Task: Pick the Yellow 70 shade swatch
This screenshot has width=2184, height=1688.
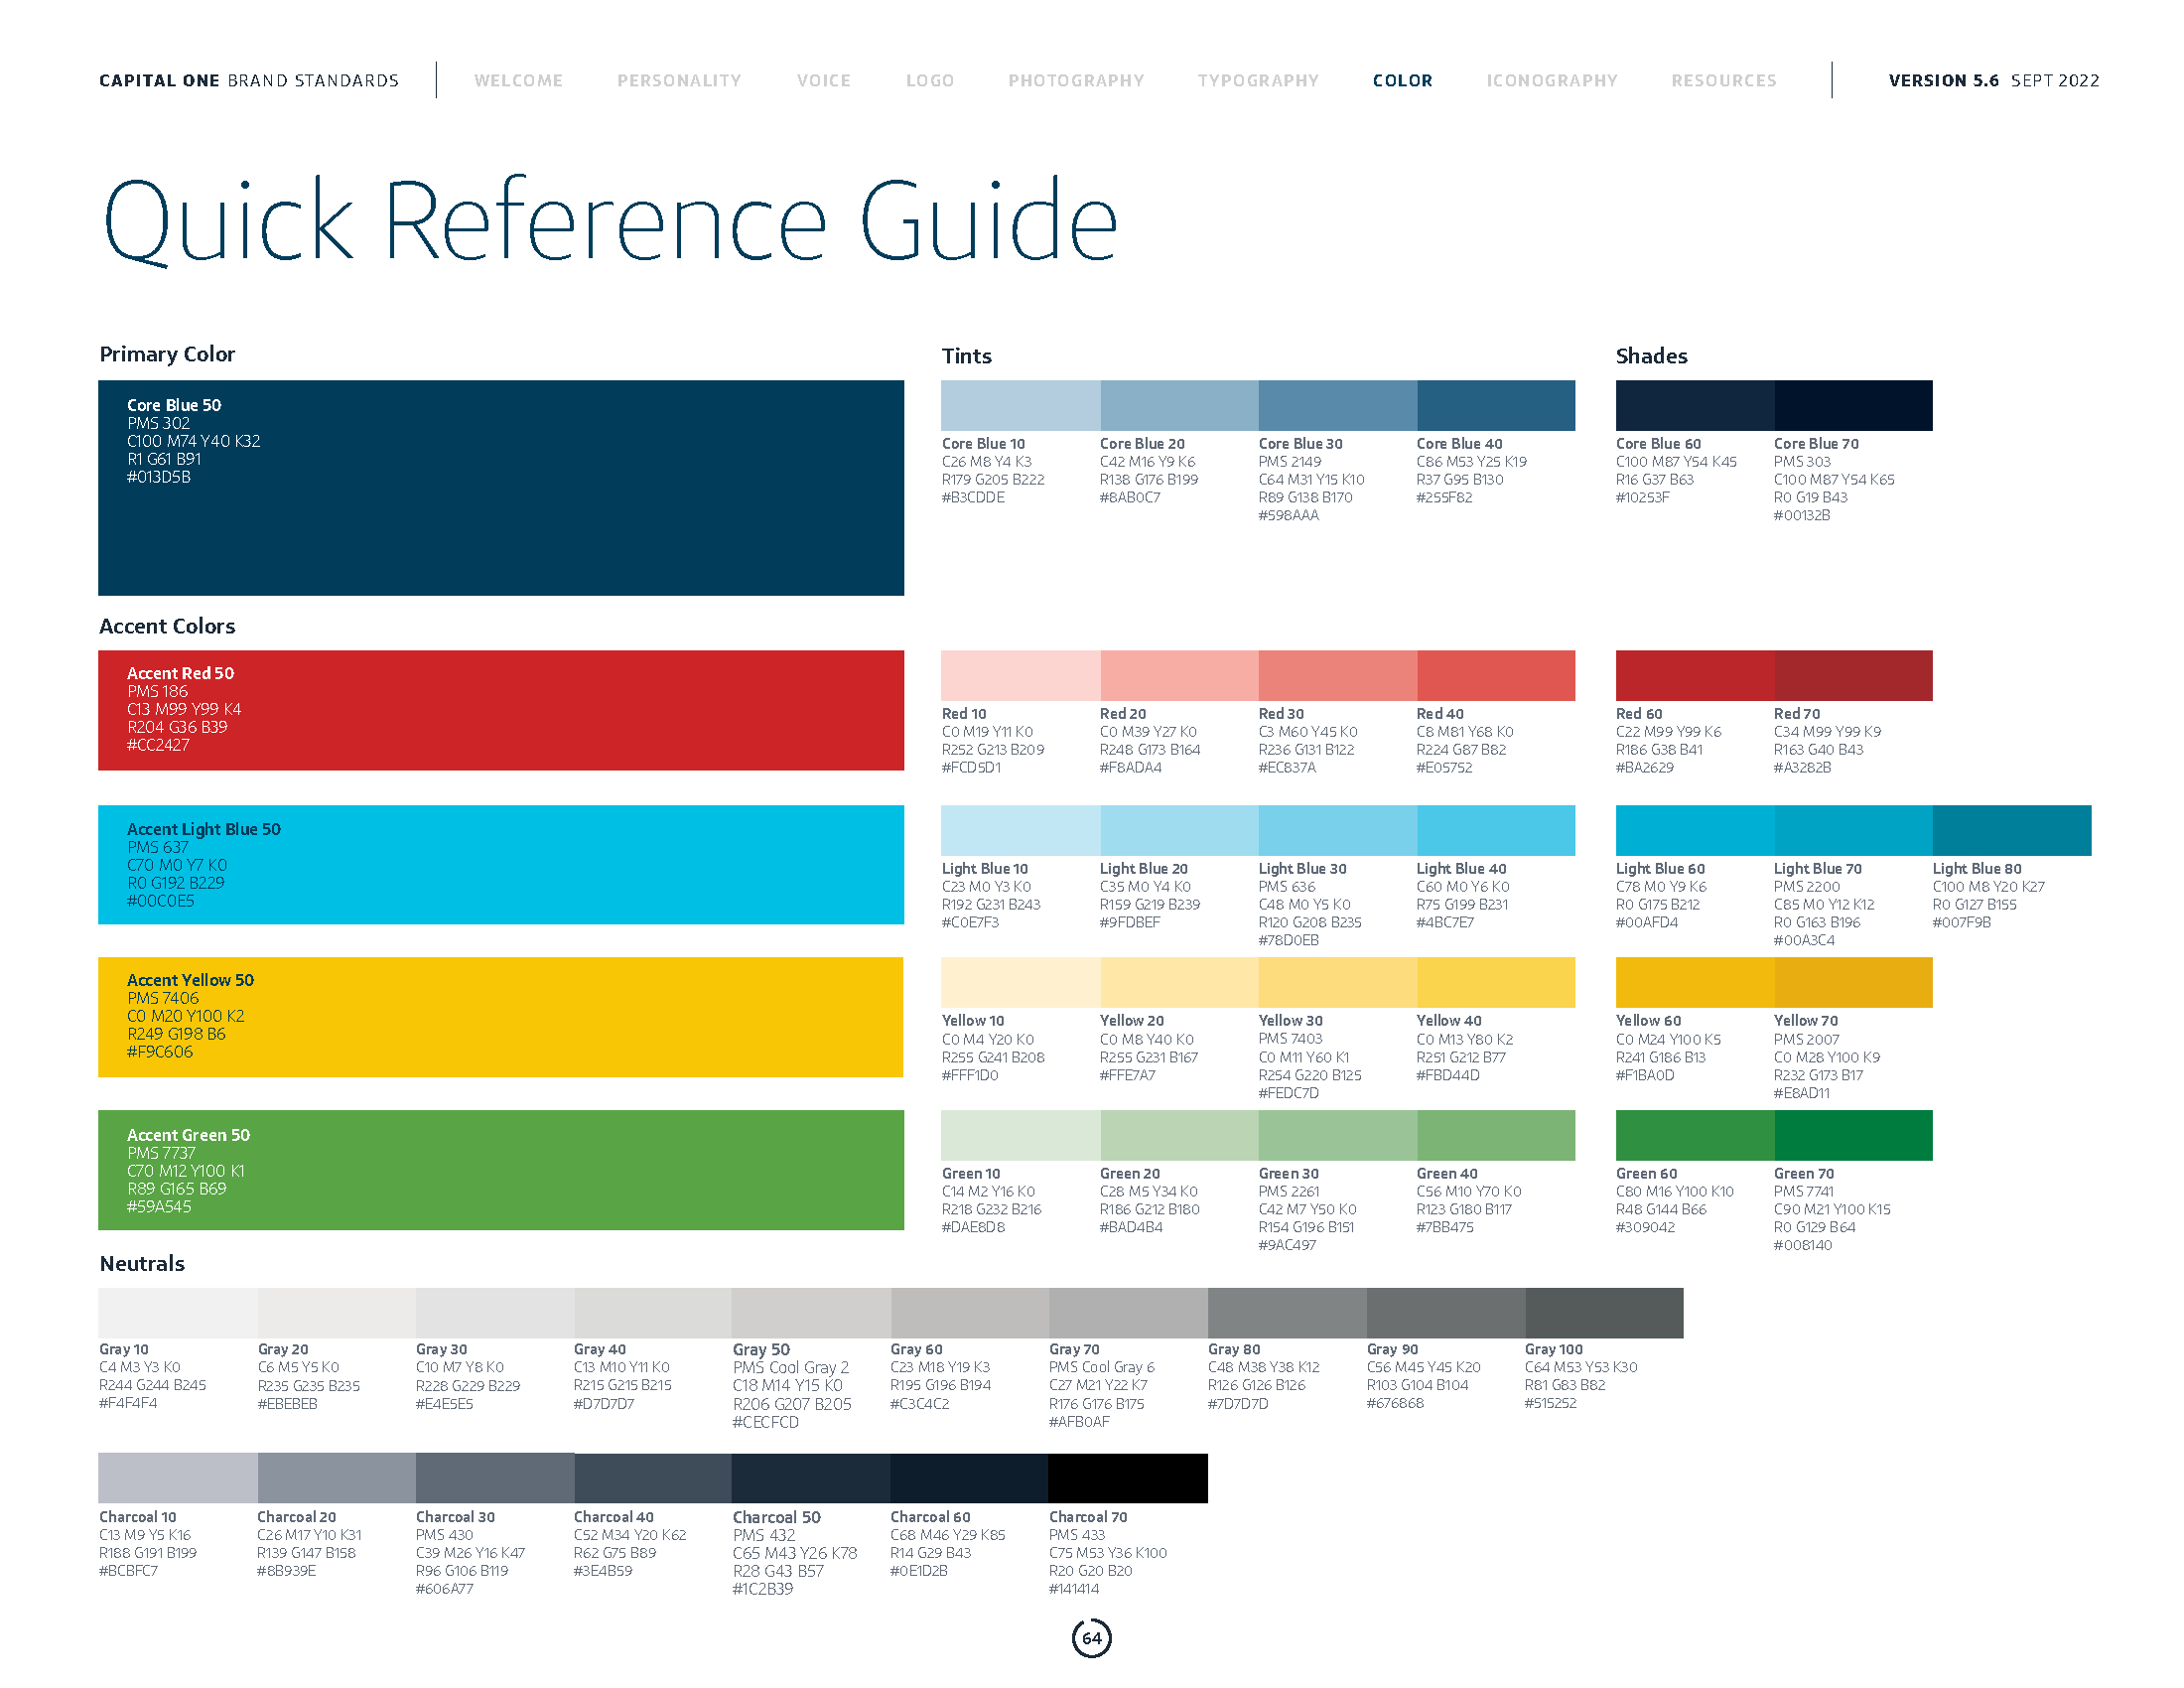Action: 1854,982
